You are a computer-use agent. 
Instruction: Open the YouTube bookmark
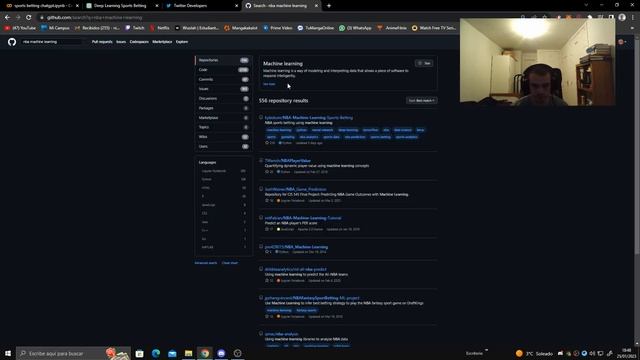pyautogui.click(x=20, y=28)
